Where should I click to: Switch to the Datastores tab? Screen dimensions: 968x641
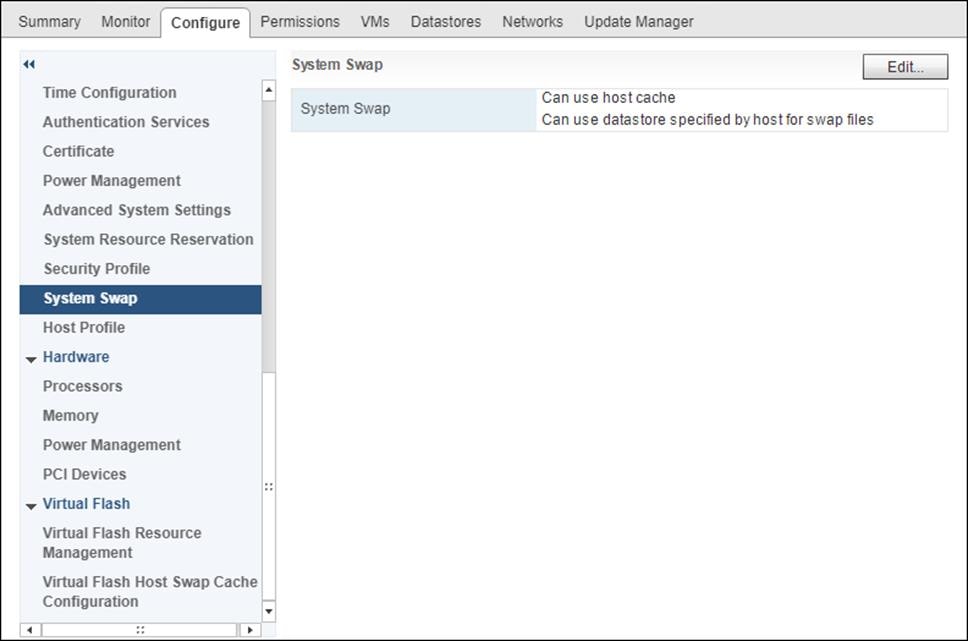pyautogui.click(x=445, y=20)
